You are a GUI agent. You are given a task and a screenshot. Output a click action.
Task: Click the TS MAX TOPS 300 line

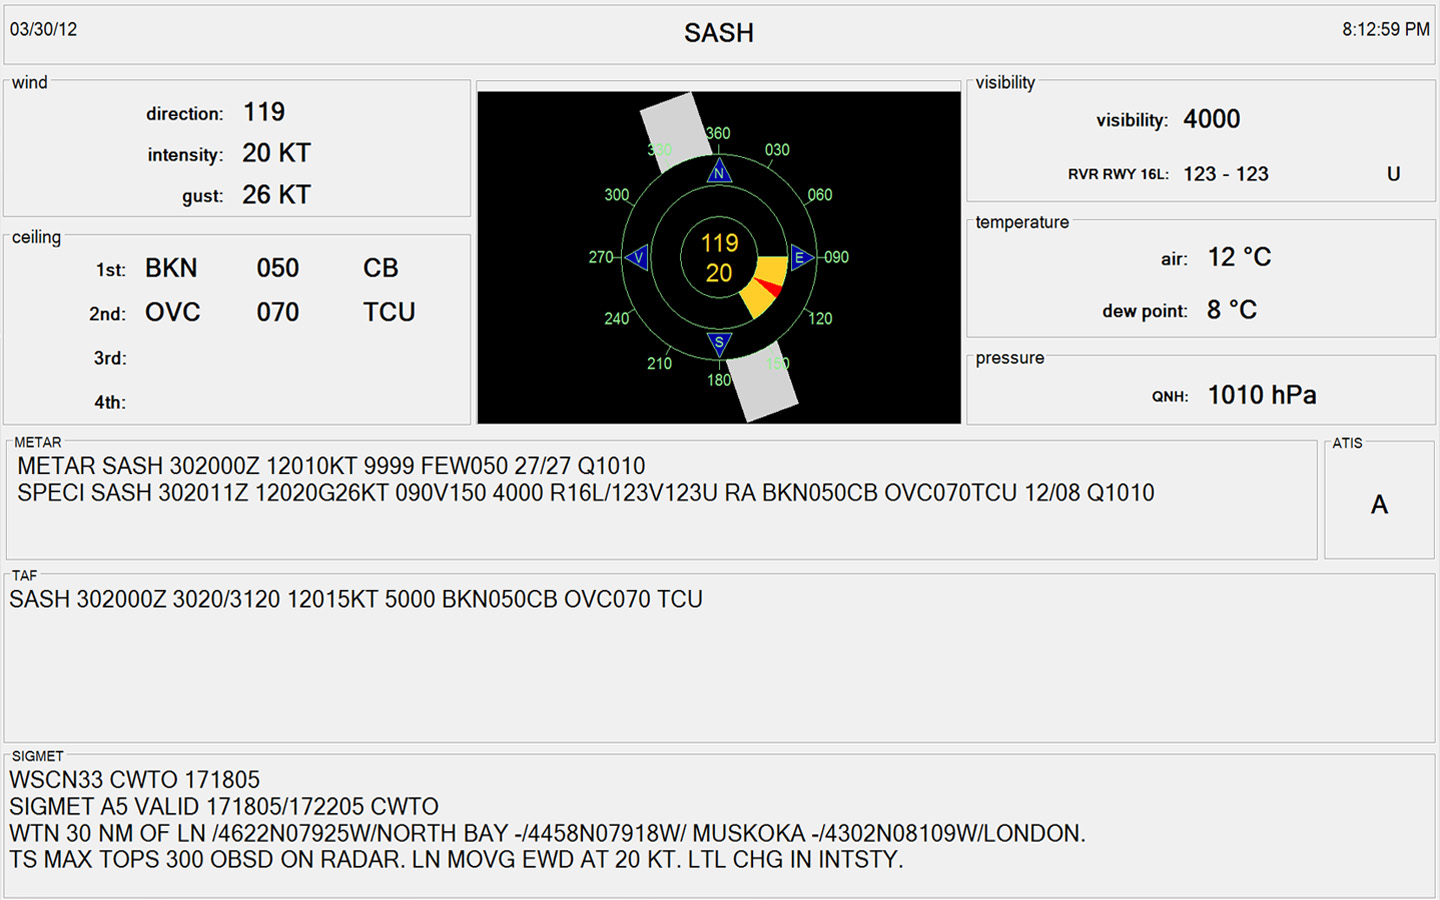pyautogui.click(x=456, y=860)
